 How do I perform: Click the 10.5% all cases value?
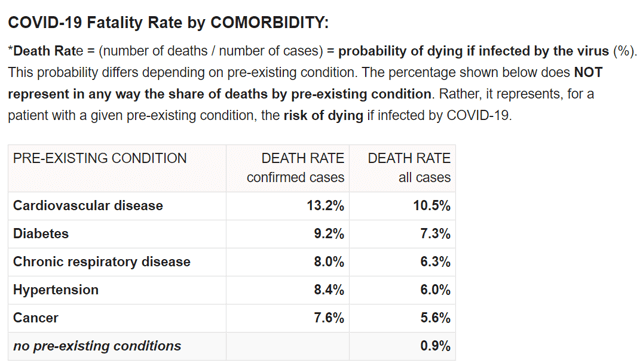[x=432, y=205]
